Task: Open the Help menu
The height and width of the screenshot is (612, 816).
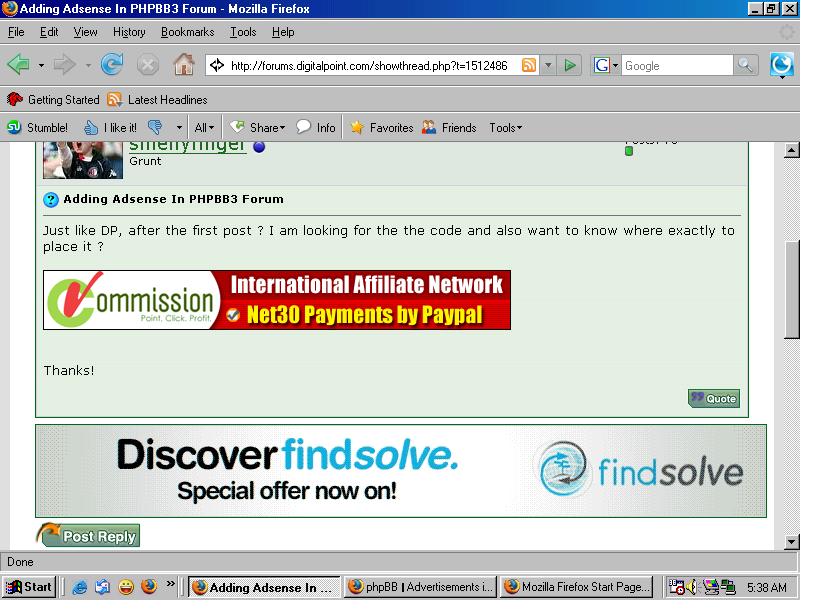Action: tap(283, 32)
